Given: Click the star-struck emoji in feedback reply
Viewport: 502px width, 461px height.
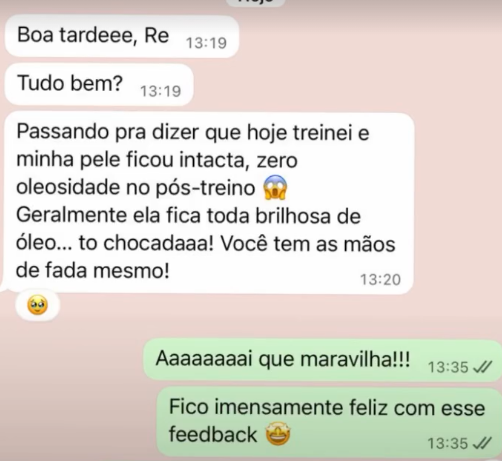Looking at the screenshot, I should [278, 434].
